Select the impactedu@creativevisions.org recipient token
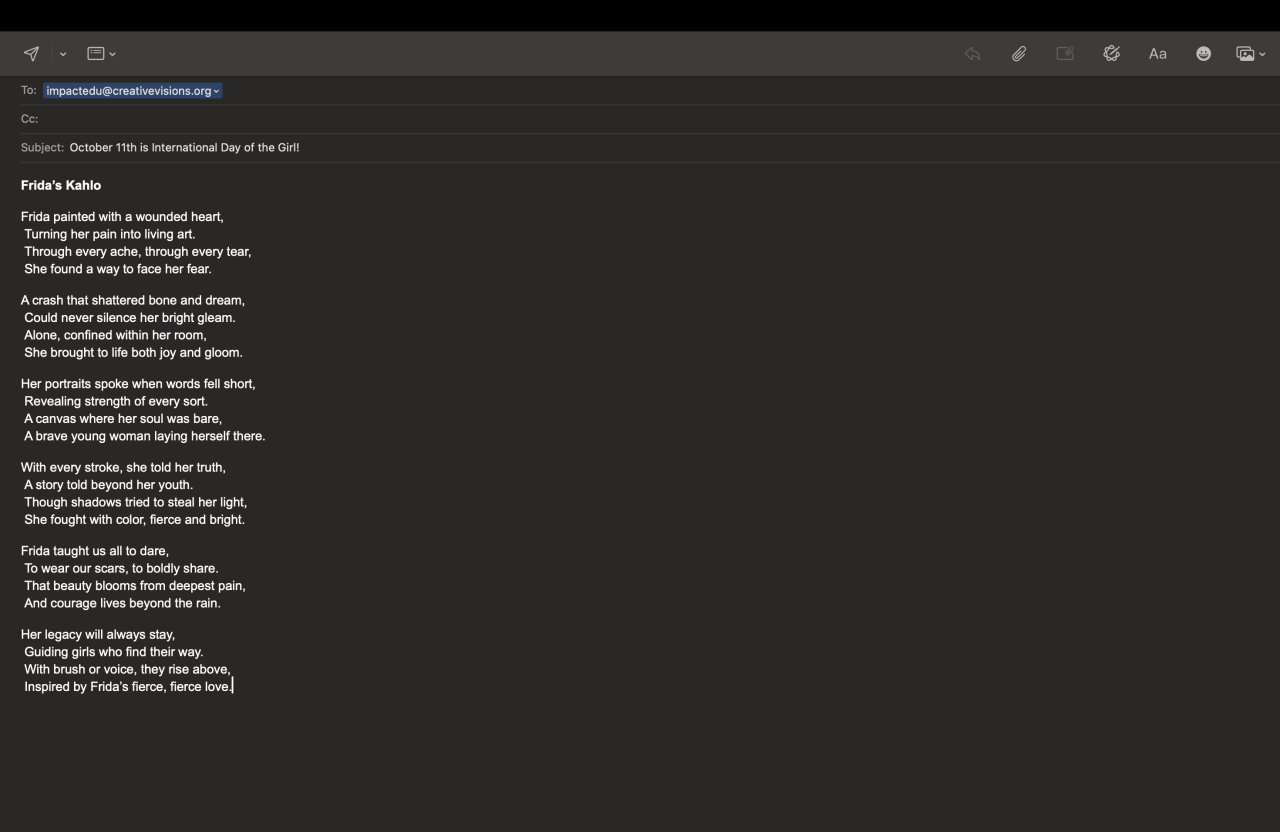1280x832 pixels. point(128,91)
